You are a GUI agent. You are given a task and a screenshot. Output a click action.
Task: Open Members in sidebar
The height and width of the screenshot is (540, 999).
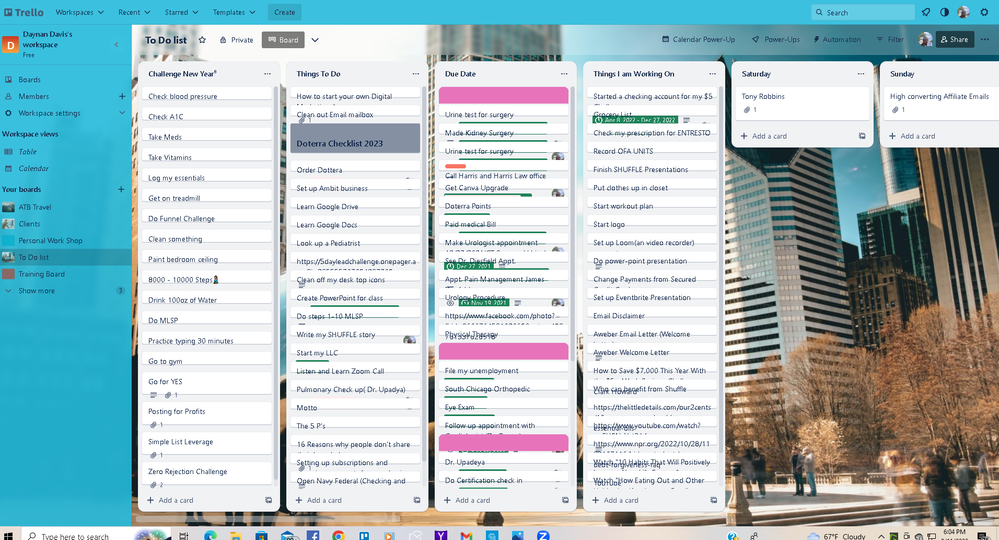point(34,97)
